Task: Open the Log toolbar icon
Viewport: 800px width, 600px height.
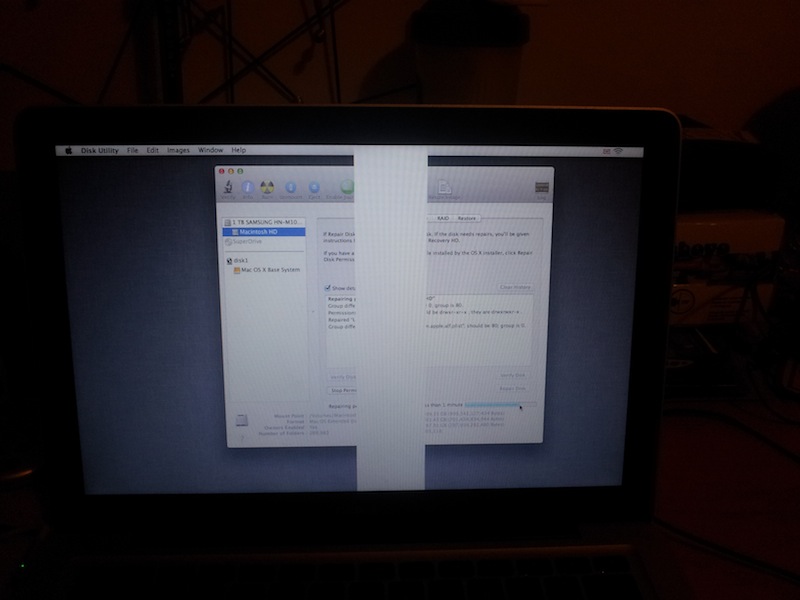Action: coord(542,188)
